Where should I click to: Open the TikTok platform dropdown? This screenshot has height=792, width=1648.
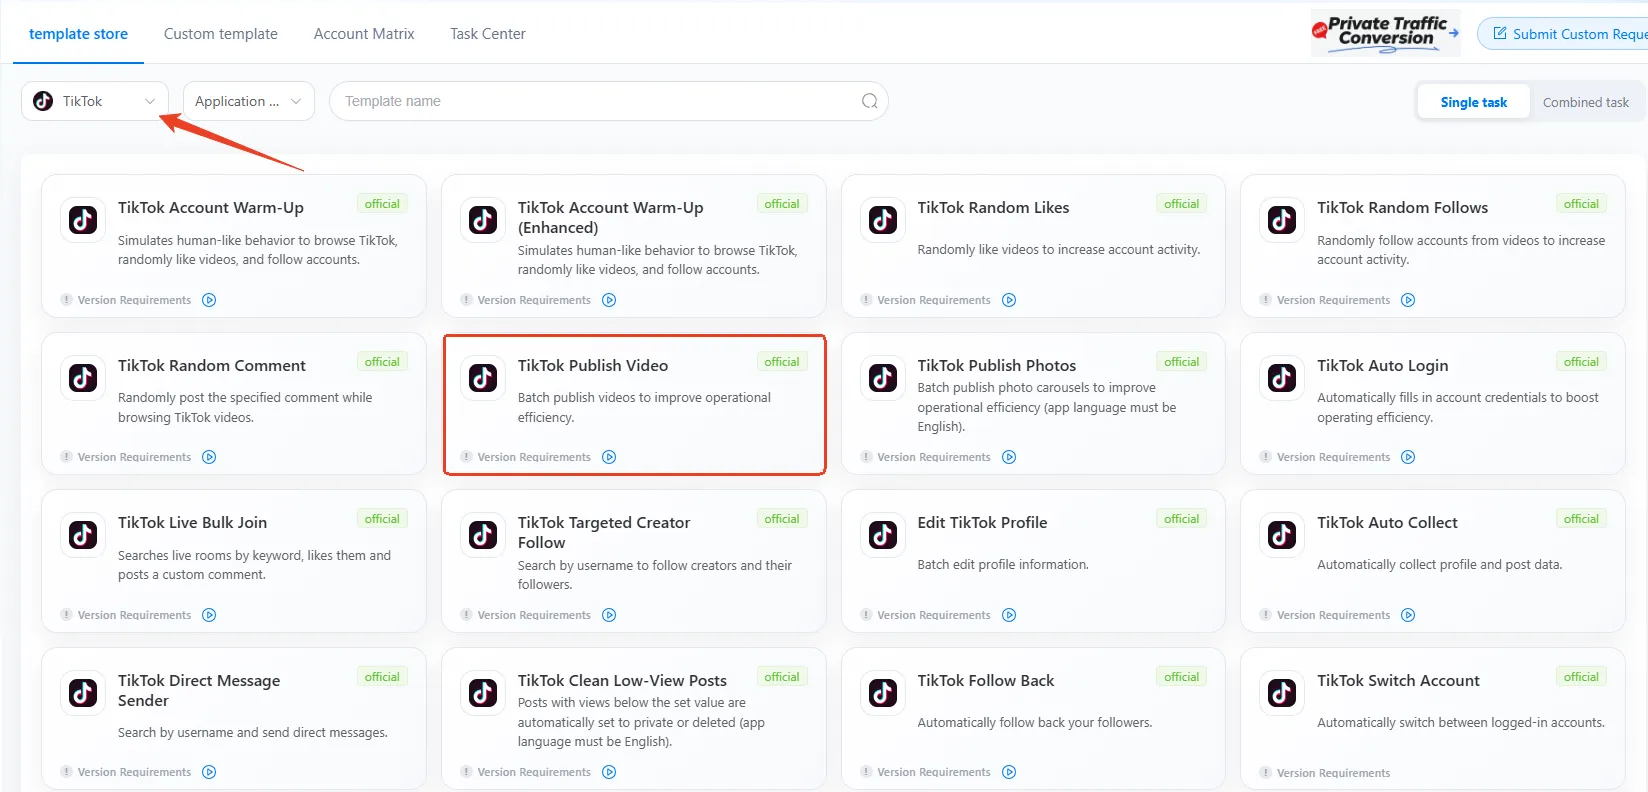(x=95, y=101)
